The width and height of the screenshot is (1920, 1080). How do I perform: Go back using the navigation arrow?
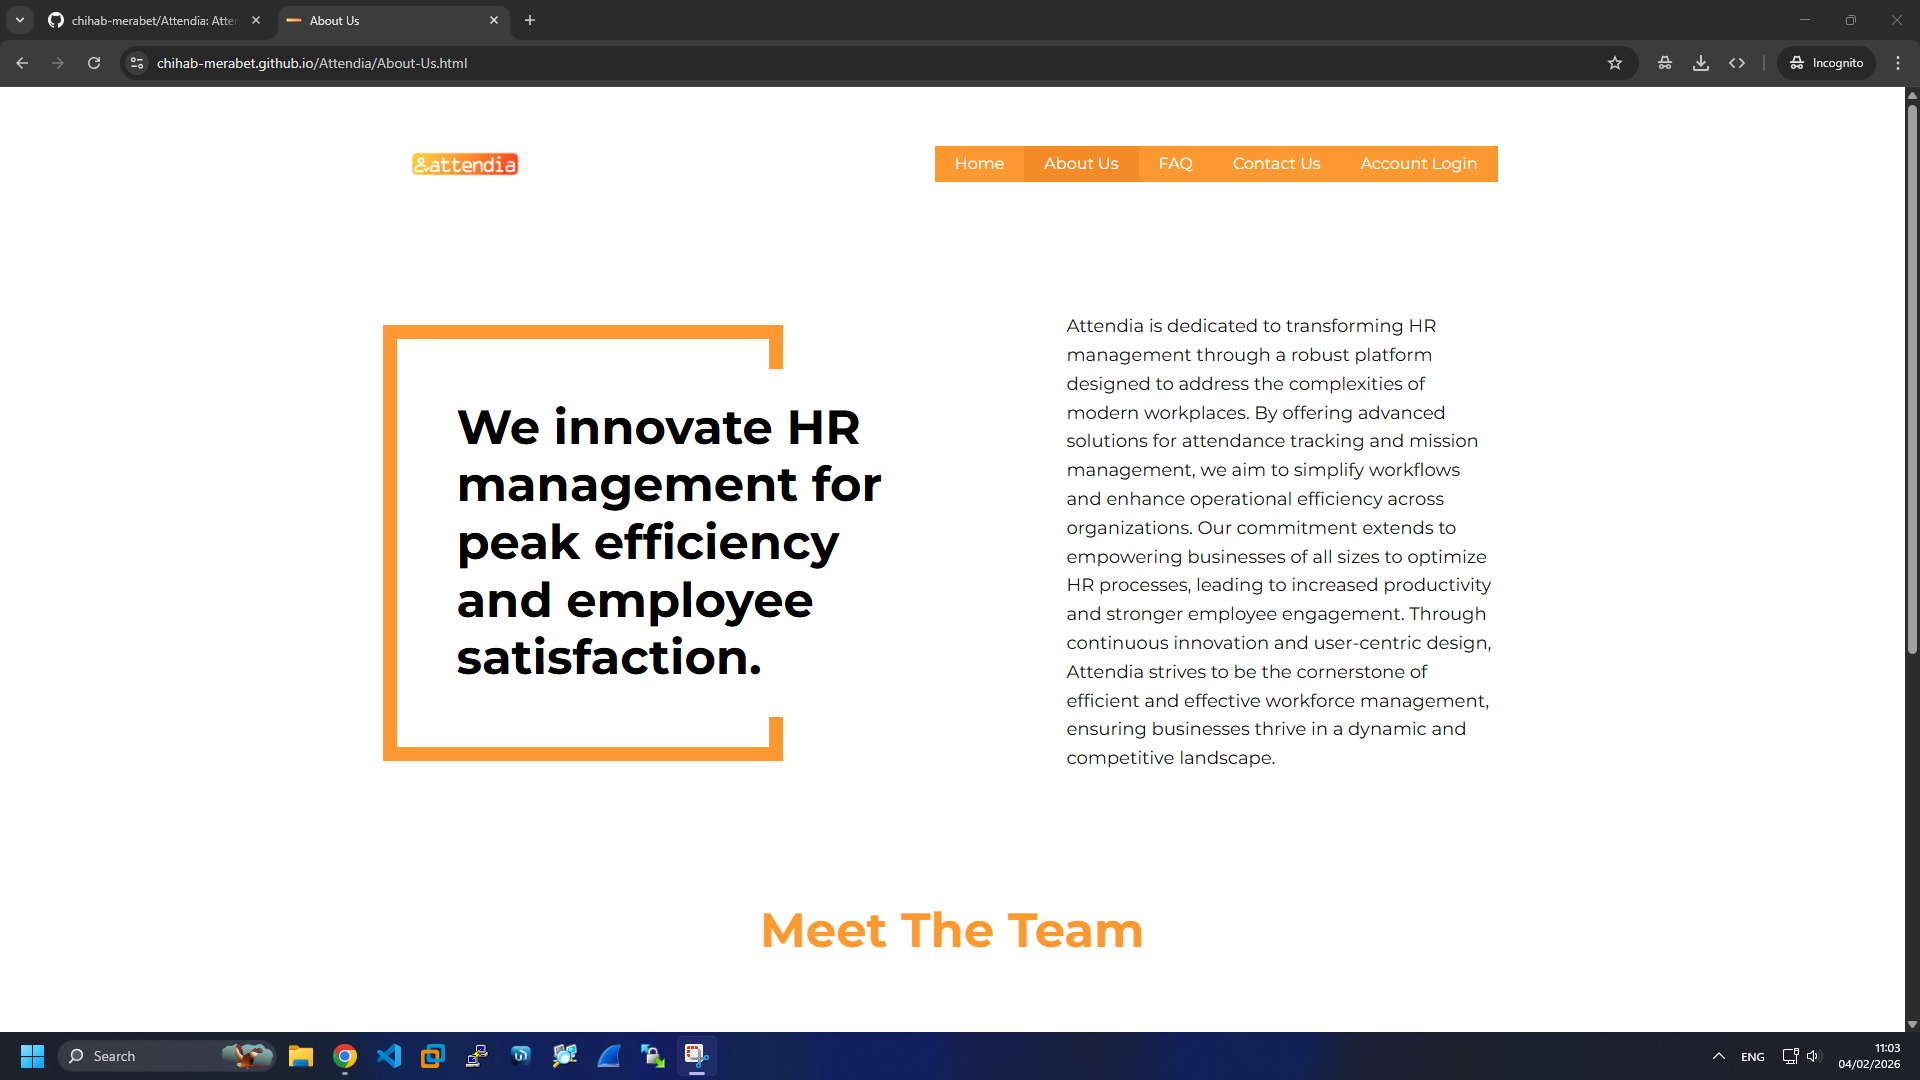[22, 63]
